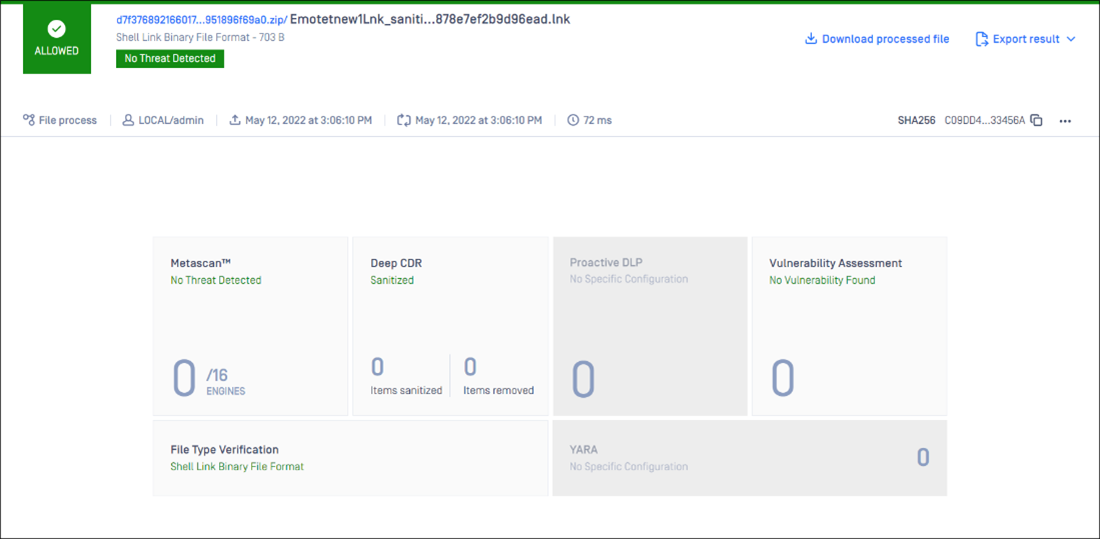Copy the SHA256 hash with the copy icon
The height and width of the screenshot is (539, 1100).
point(1036,120)
